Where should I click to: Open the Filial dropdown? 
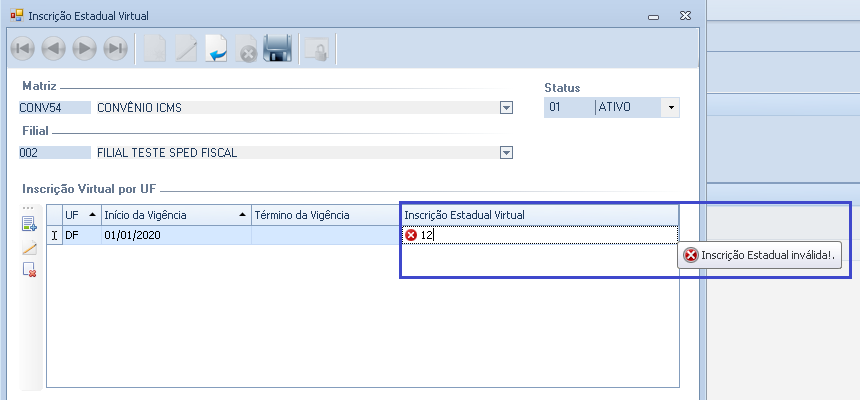tap(506, 153)
